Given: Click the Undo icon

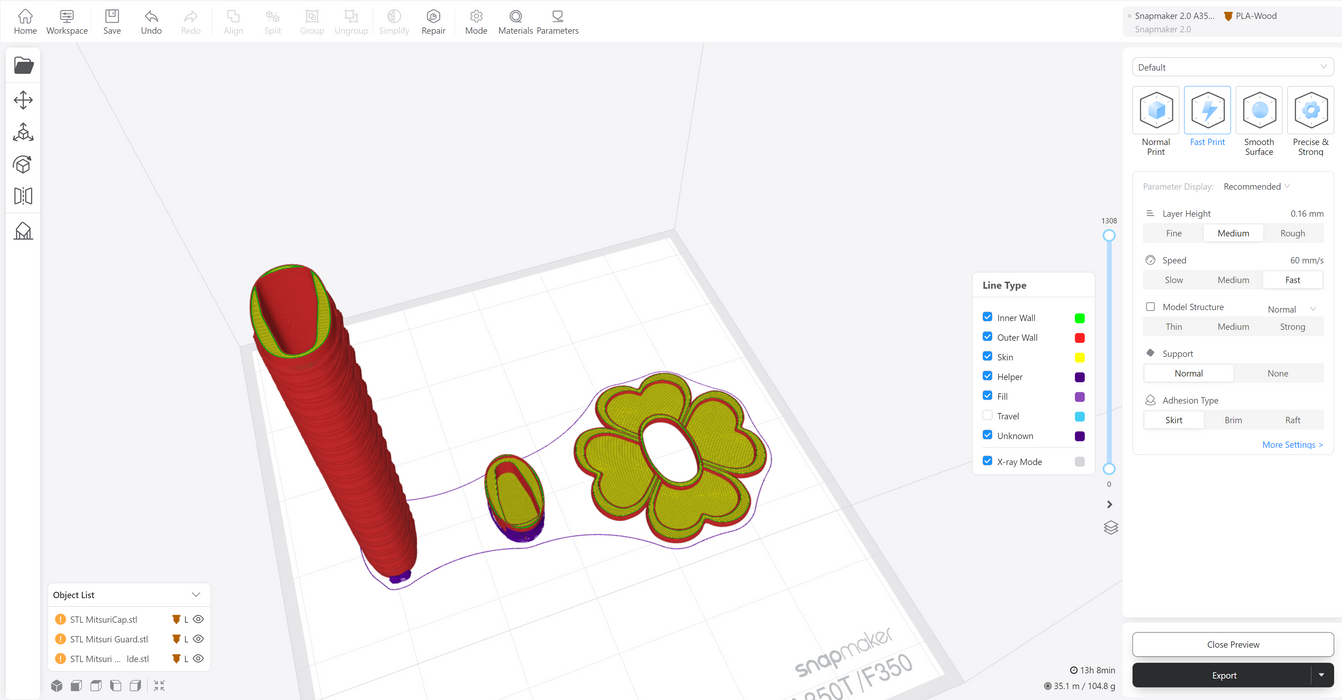Looking at the screenshot, I should tap(151, 17).
